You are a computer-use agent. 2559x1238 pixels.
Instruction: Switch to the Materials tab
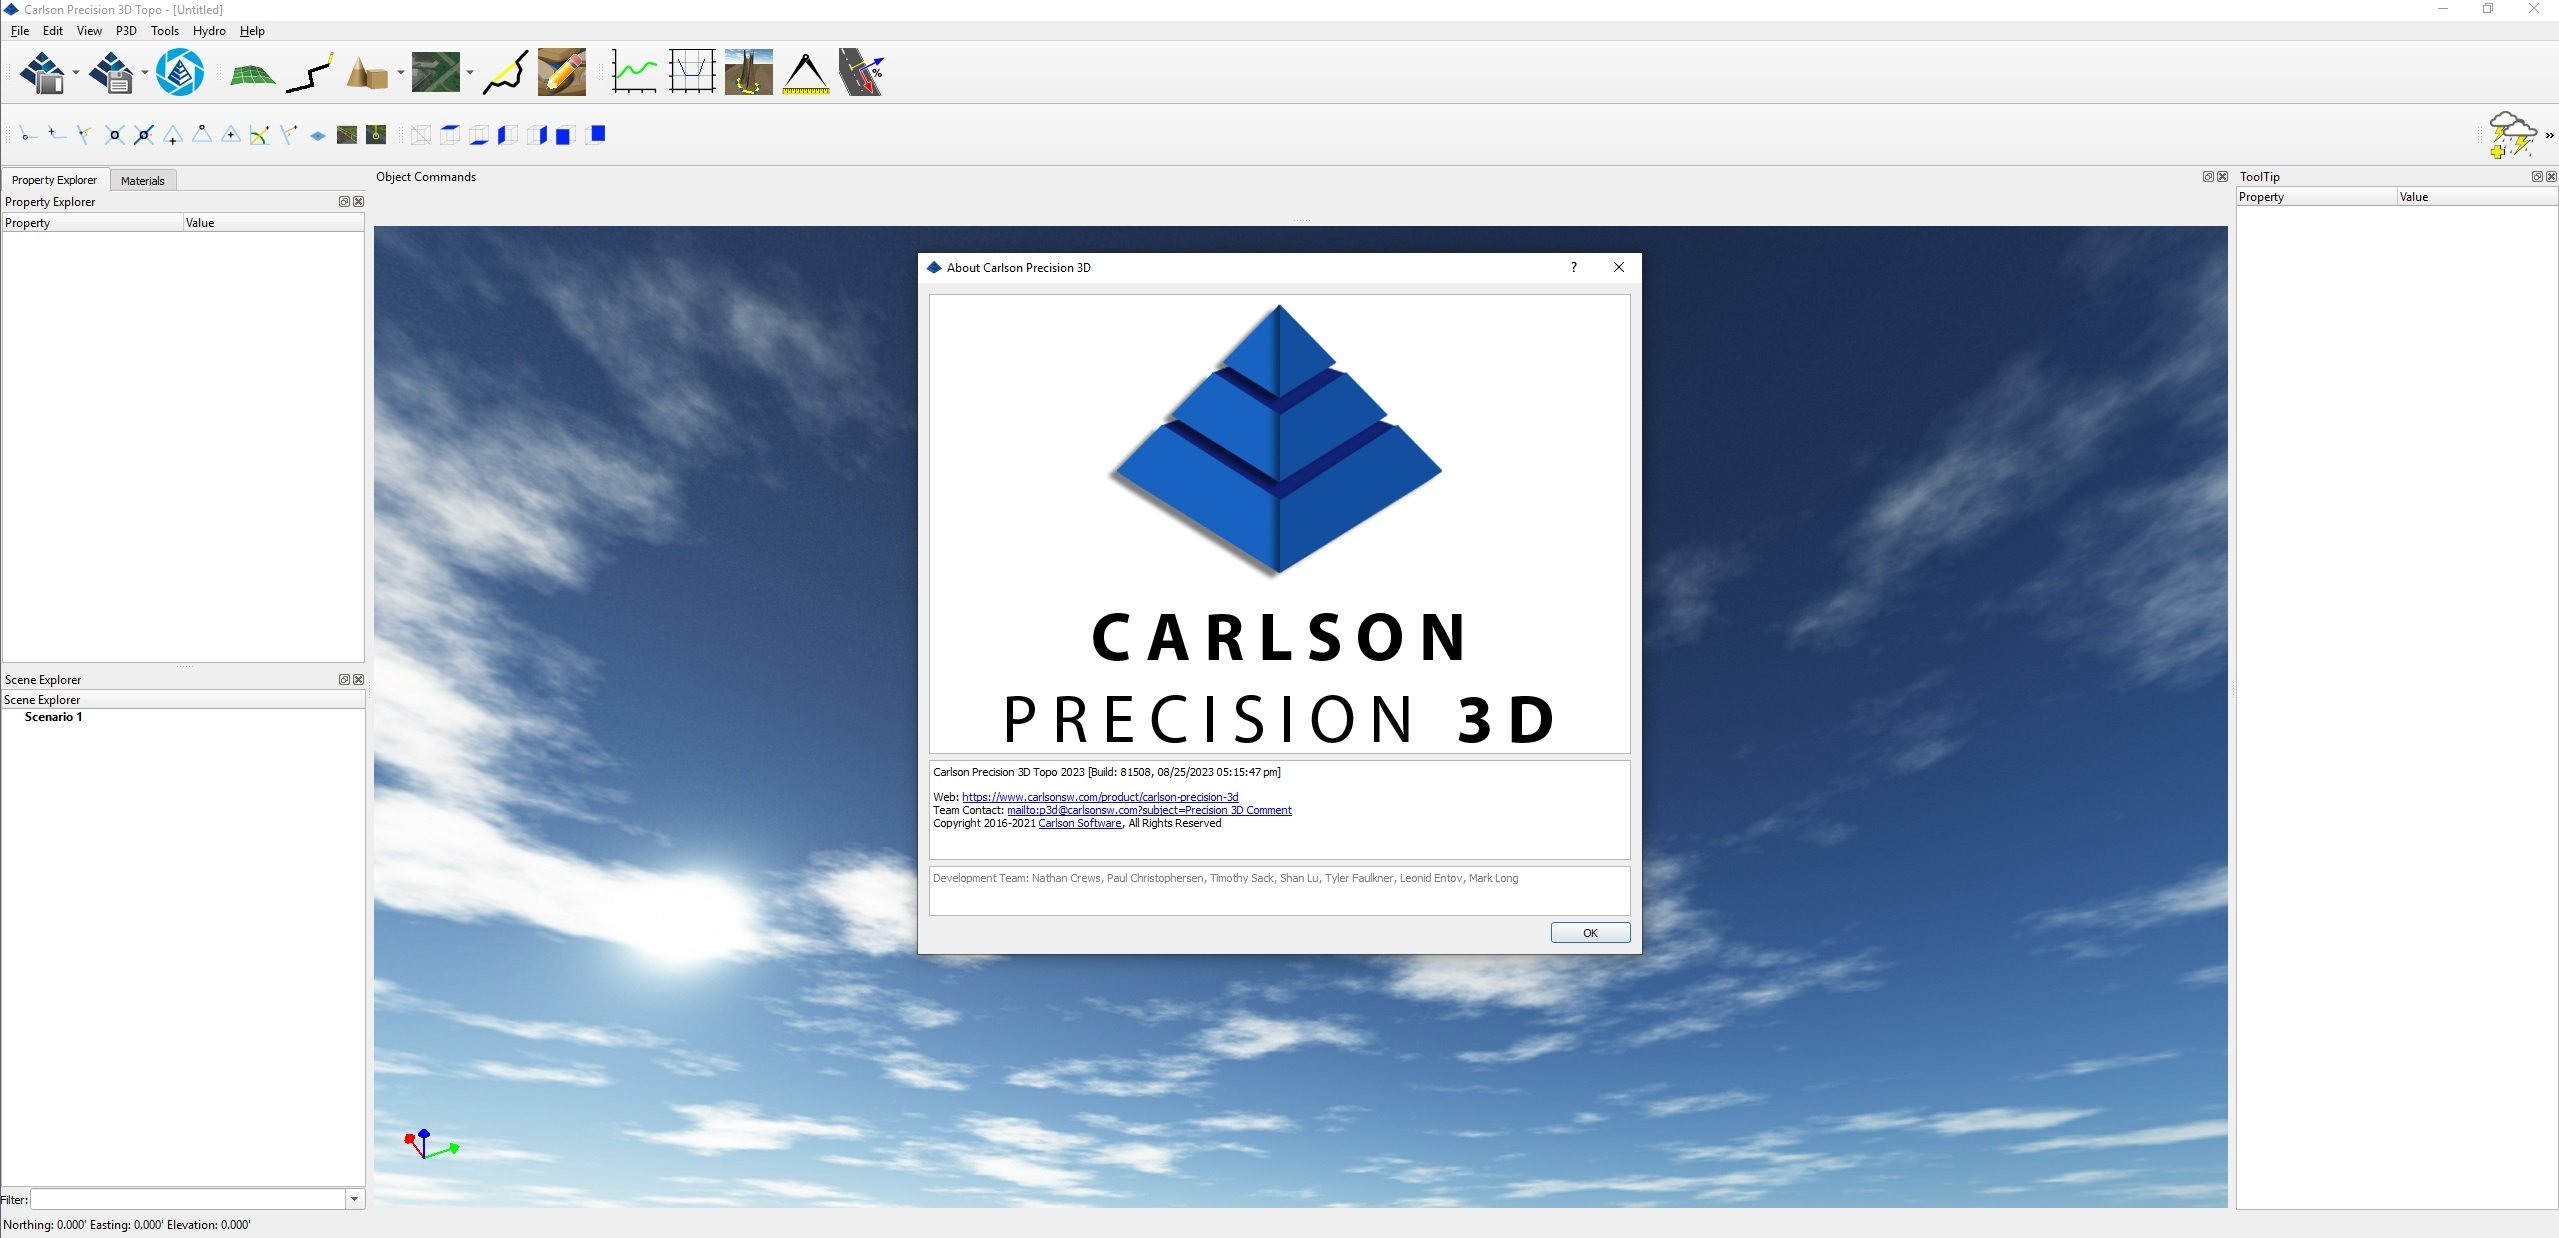(x=142, y=181)
